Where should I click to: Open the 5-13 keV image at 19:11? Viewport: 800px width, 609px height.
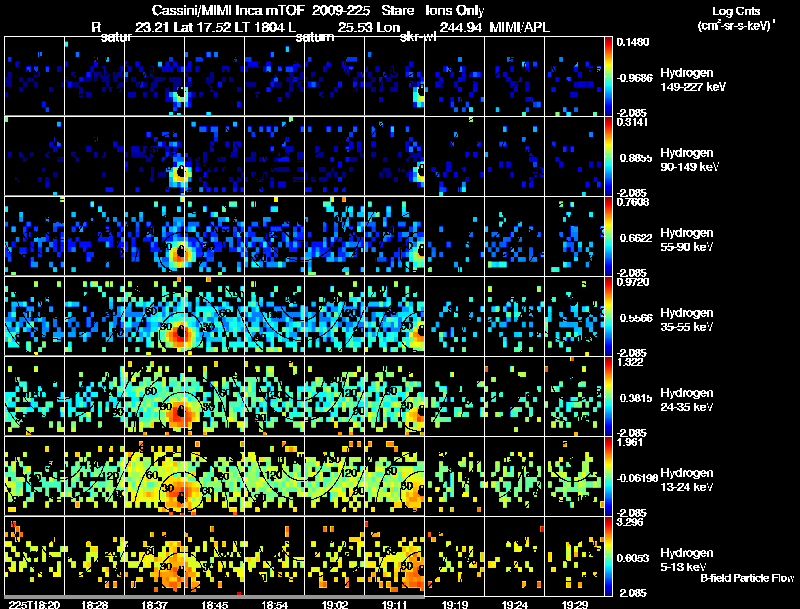[394, 556]
